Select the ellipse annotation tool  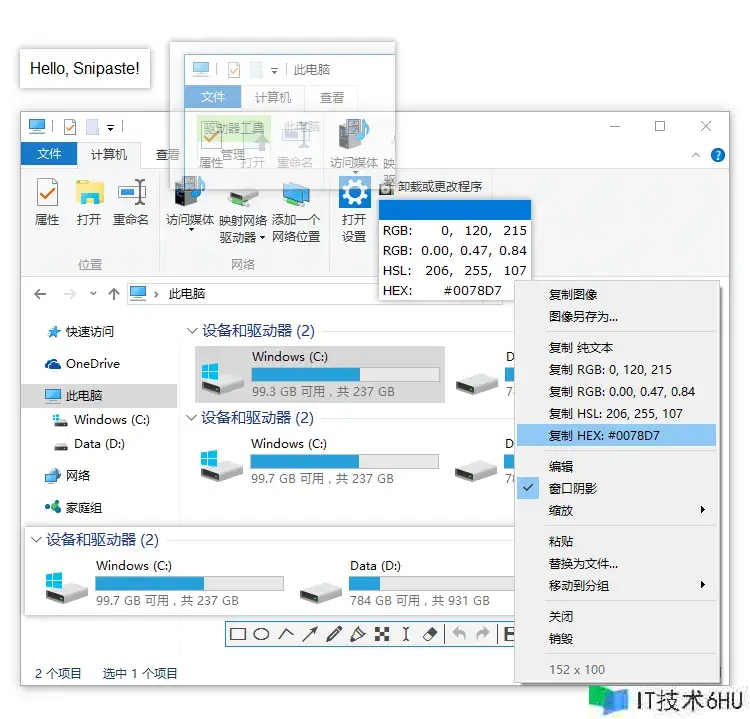261,634
